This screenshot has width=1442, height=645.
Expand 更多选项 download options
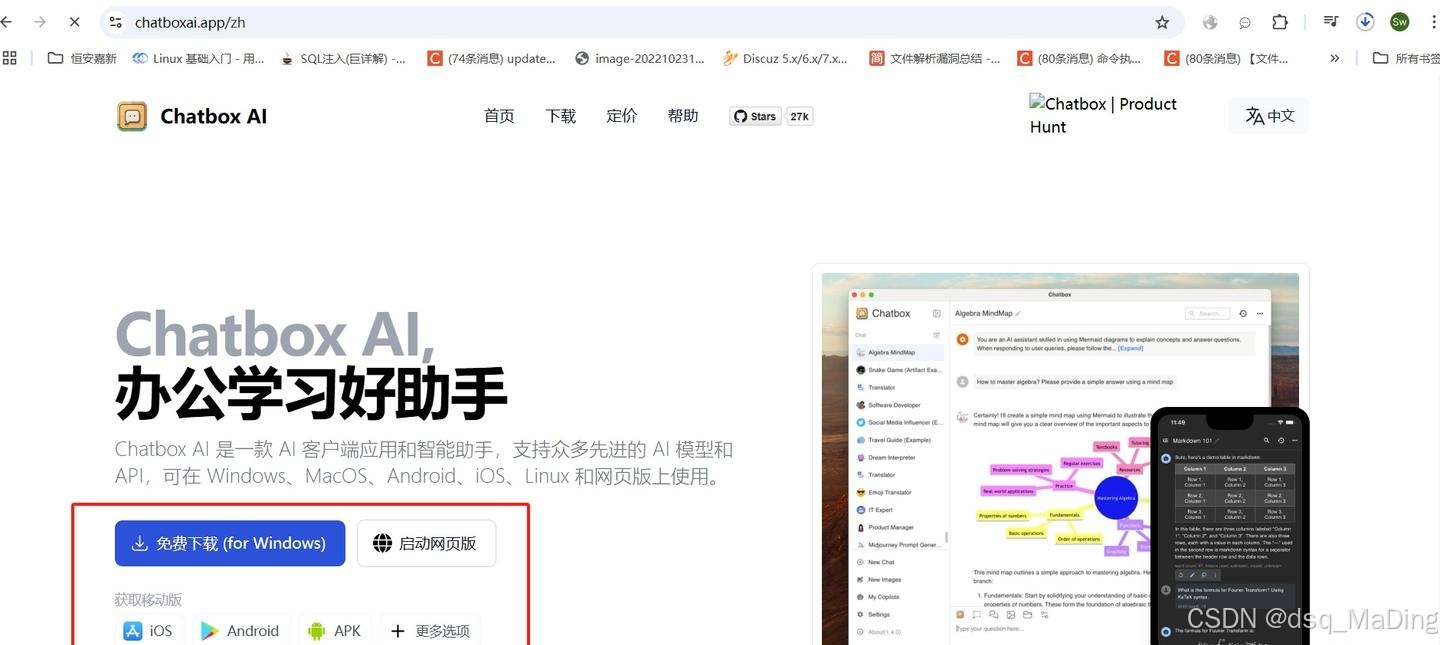tap(430, 630)
